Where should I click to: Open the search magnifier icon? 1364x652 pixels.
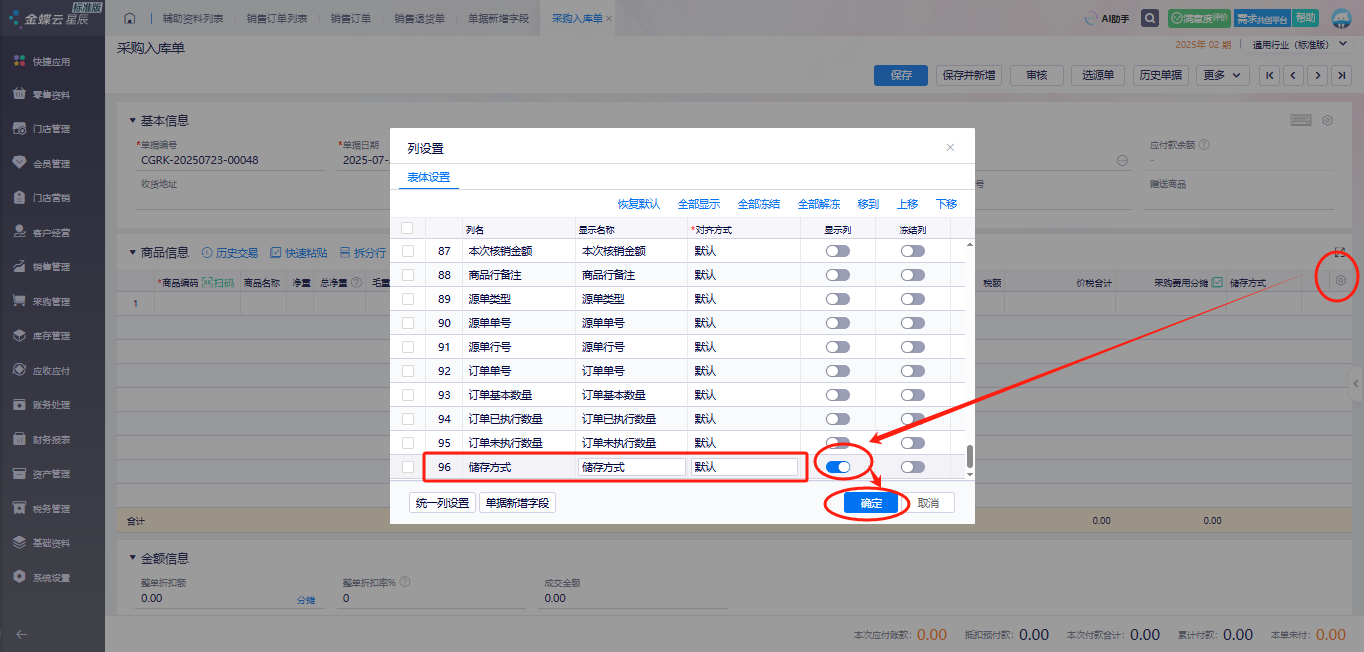(1151, 18)
